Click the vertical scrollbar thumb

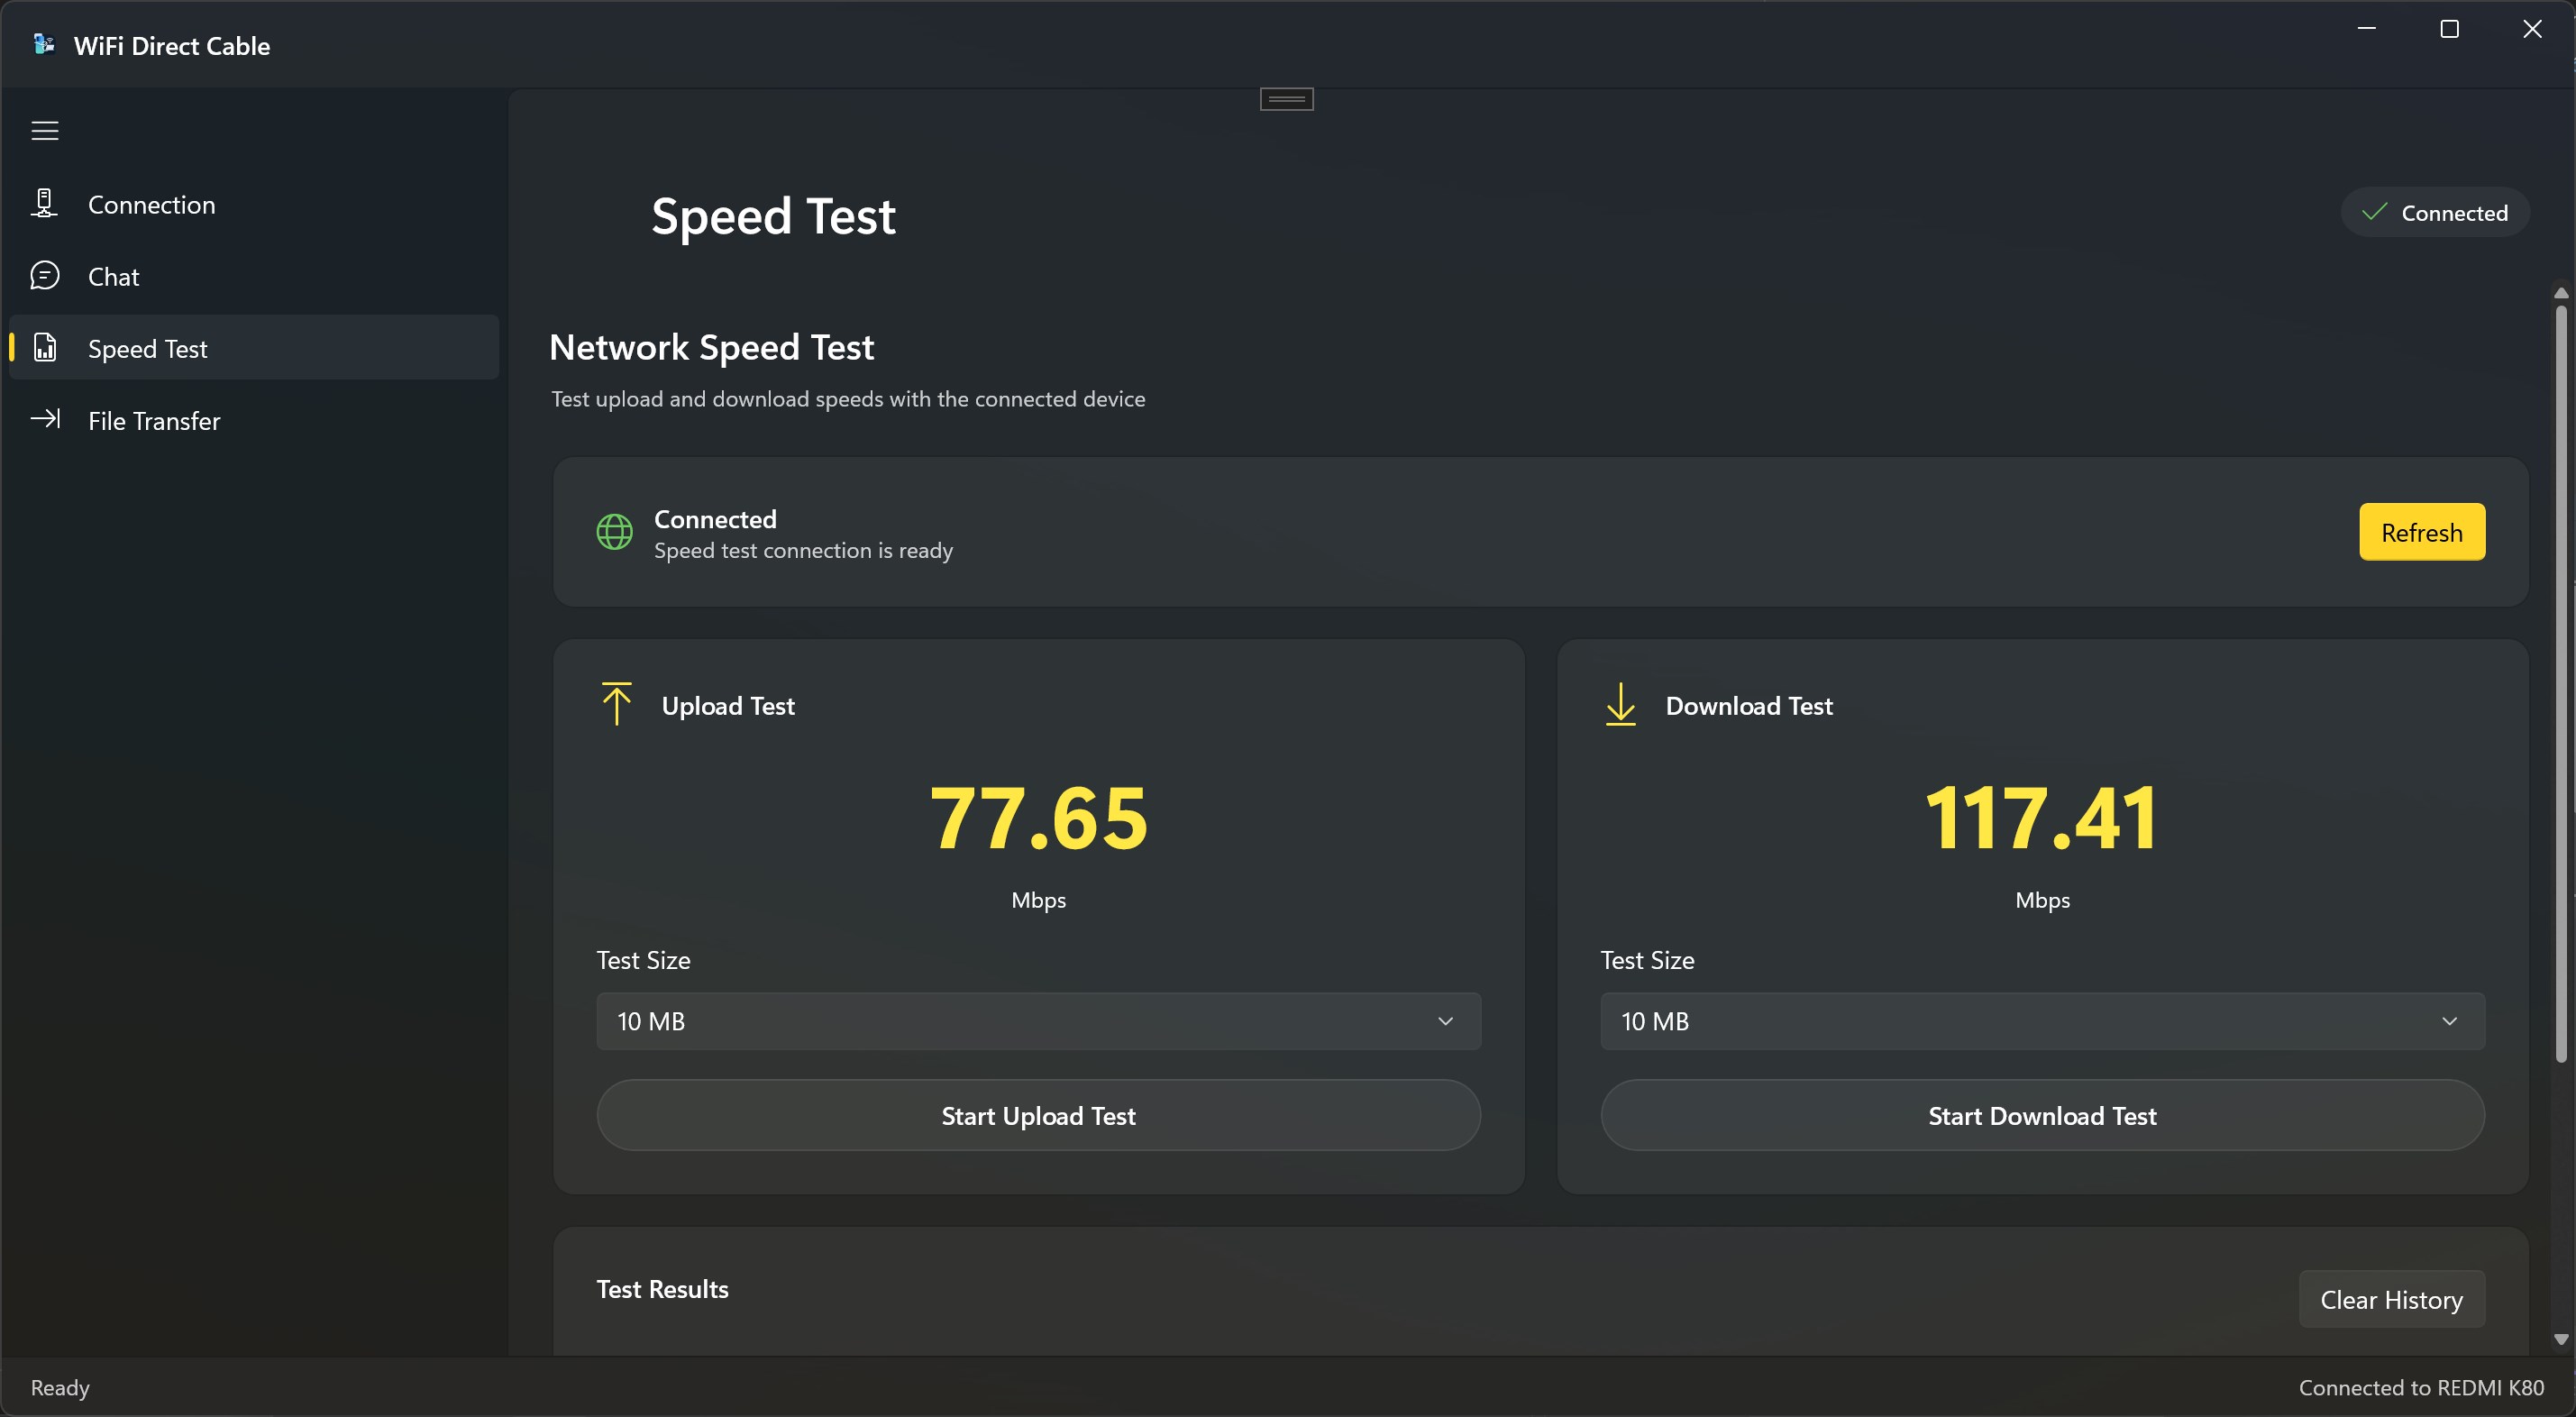pos(2561,685)
